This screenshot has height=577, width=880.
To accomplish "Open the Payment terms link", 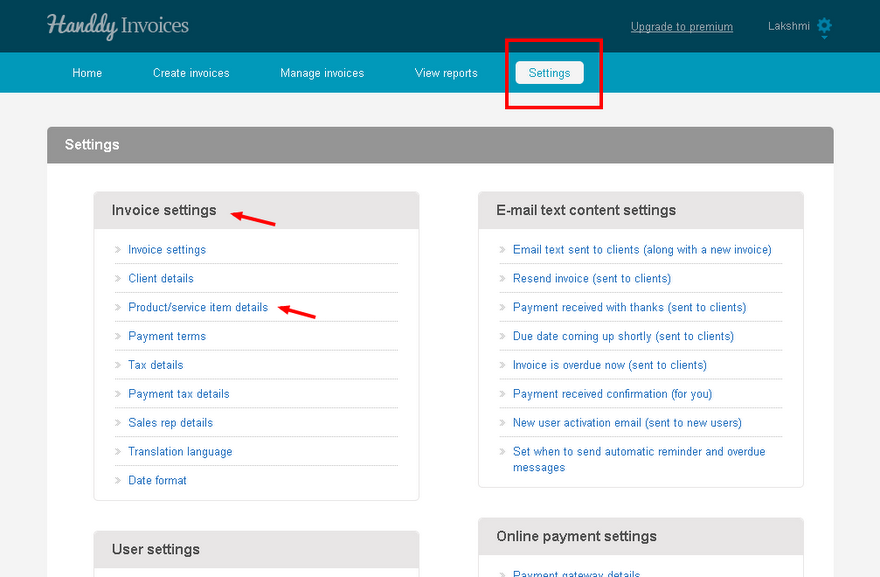I will point(167,336).
